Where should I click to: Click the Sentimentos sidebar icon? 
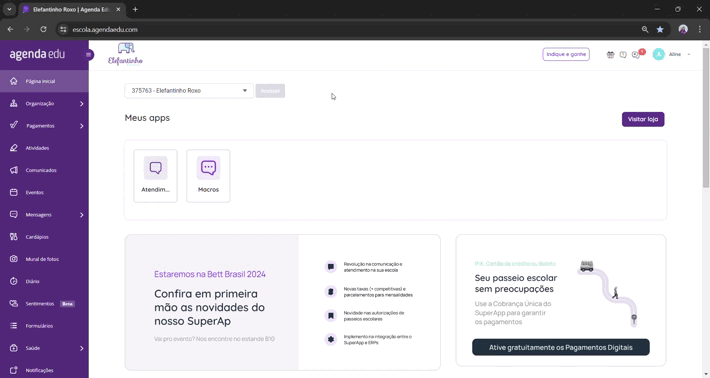[x=14, y=303]
